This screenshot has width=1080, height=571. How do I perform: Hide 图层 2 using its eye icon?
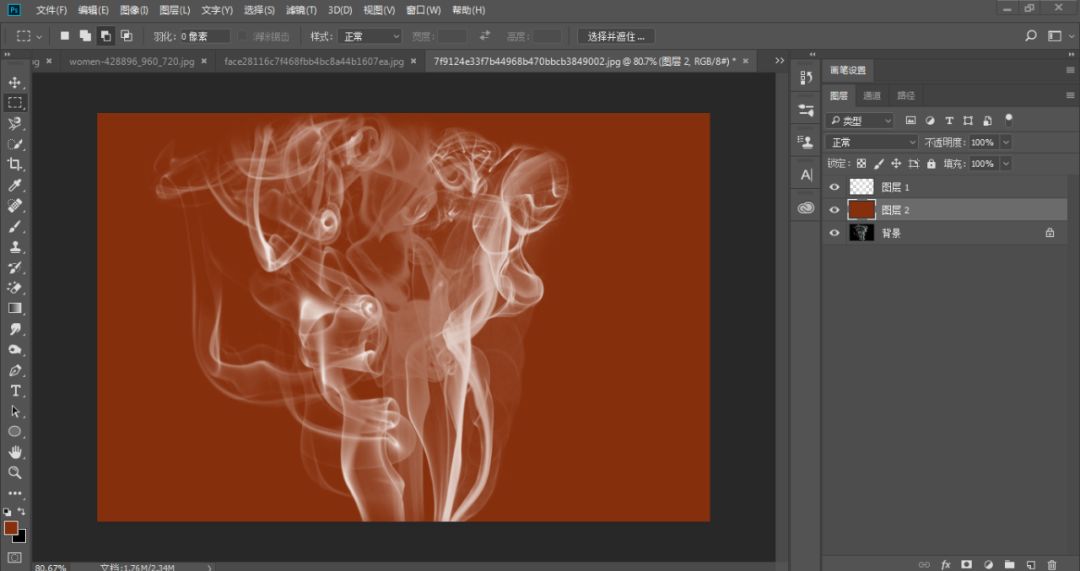pos(835,209)
